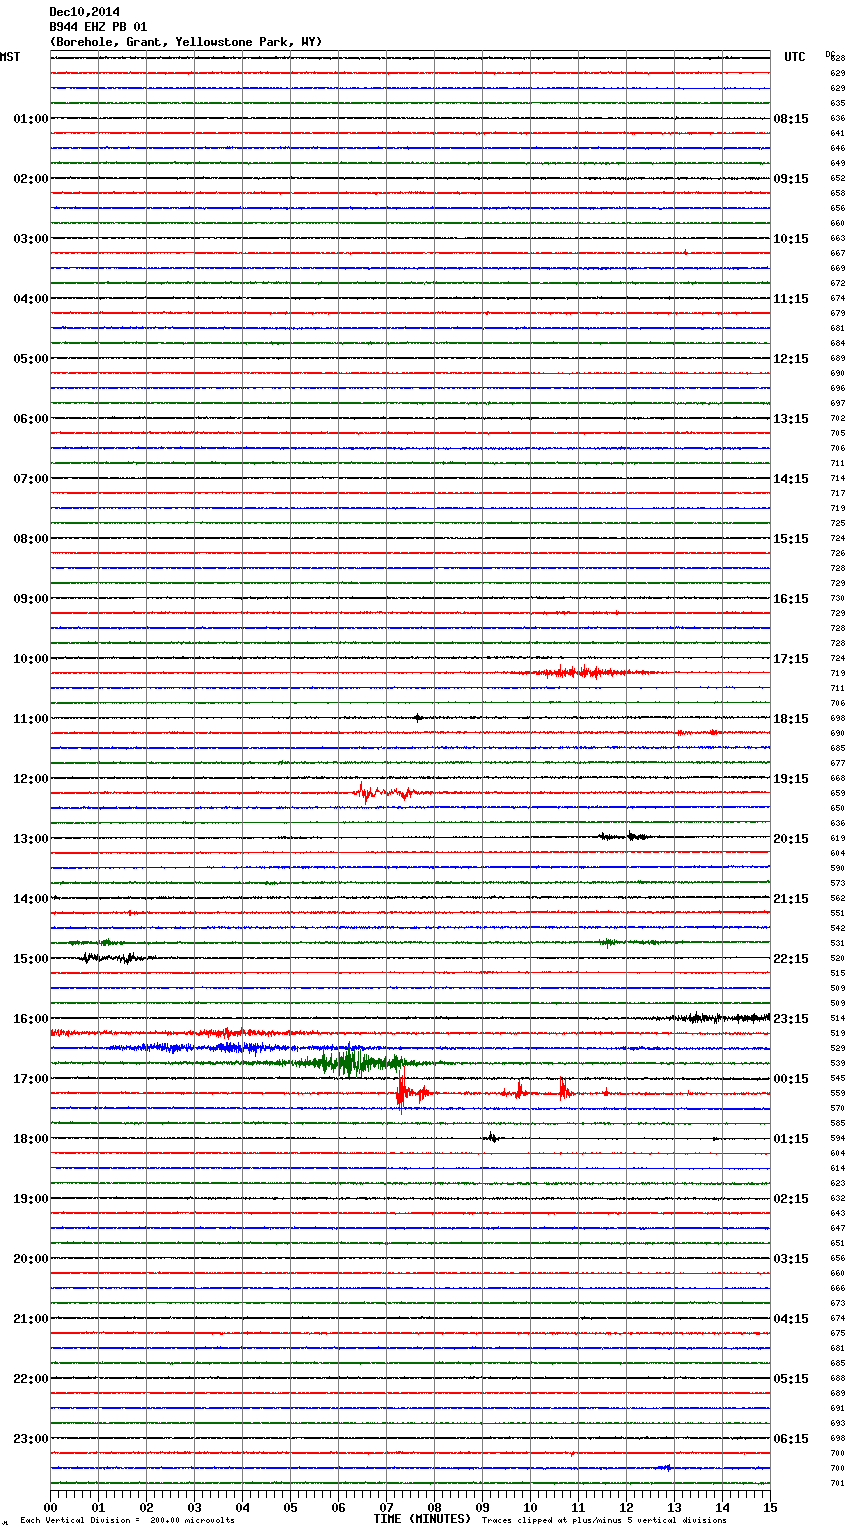Select the '01:00' MST hour label
Screen dimensions: 850x1534
click(31, 119)
